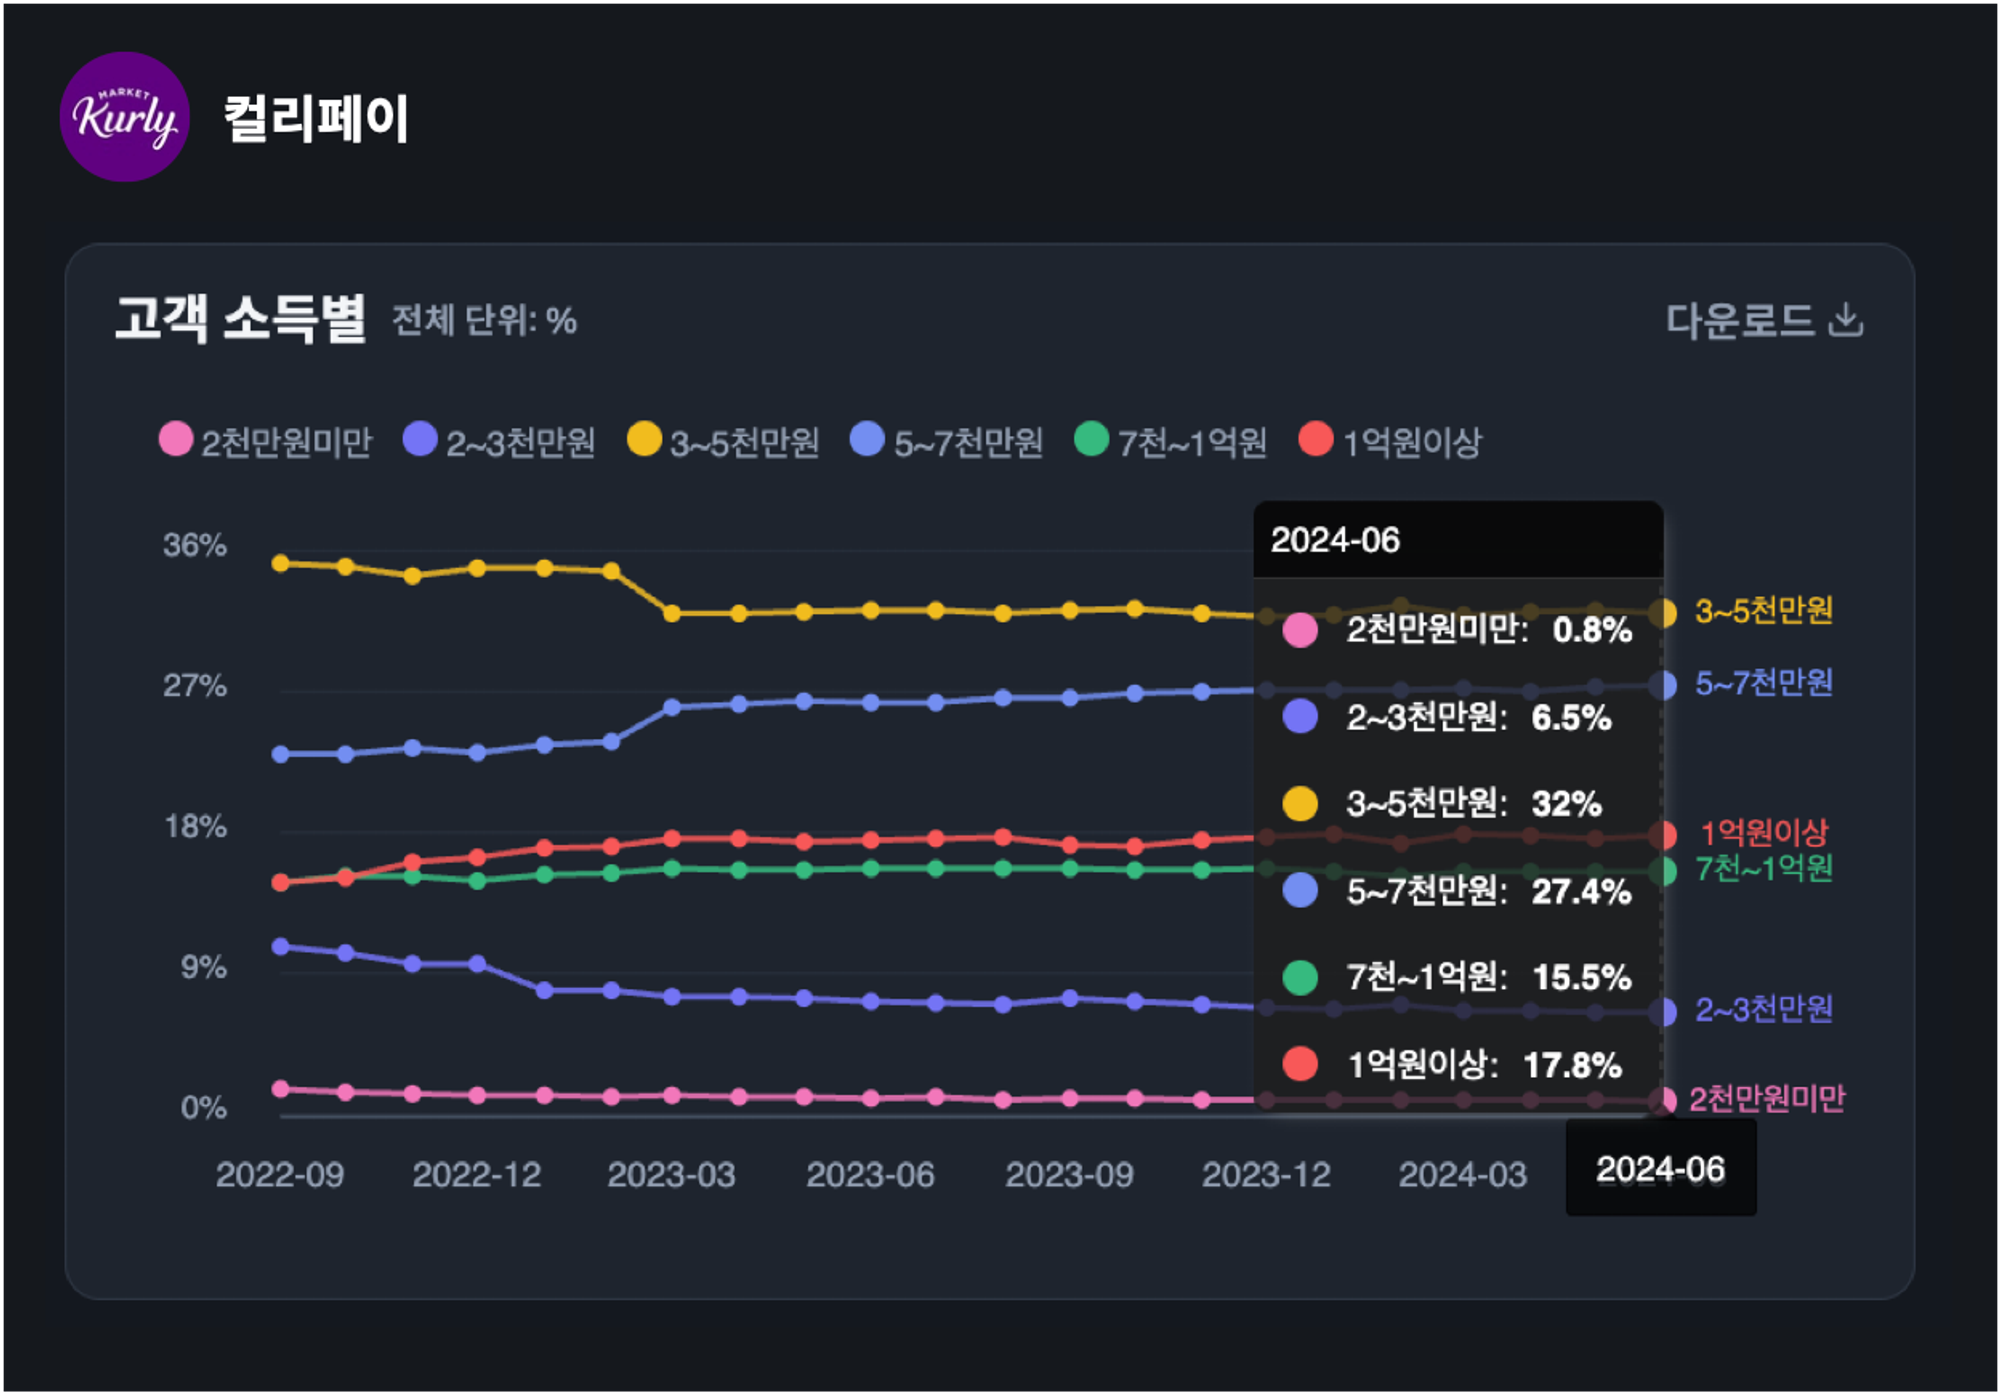Click the green tooltip swatch for 7천~1억원
This screenshot has width=2000, height=1394.
point(1300,977)
